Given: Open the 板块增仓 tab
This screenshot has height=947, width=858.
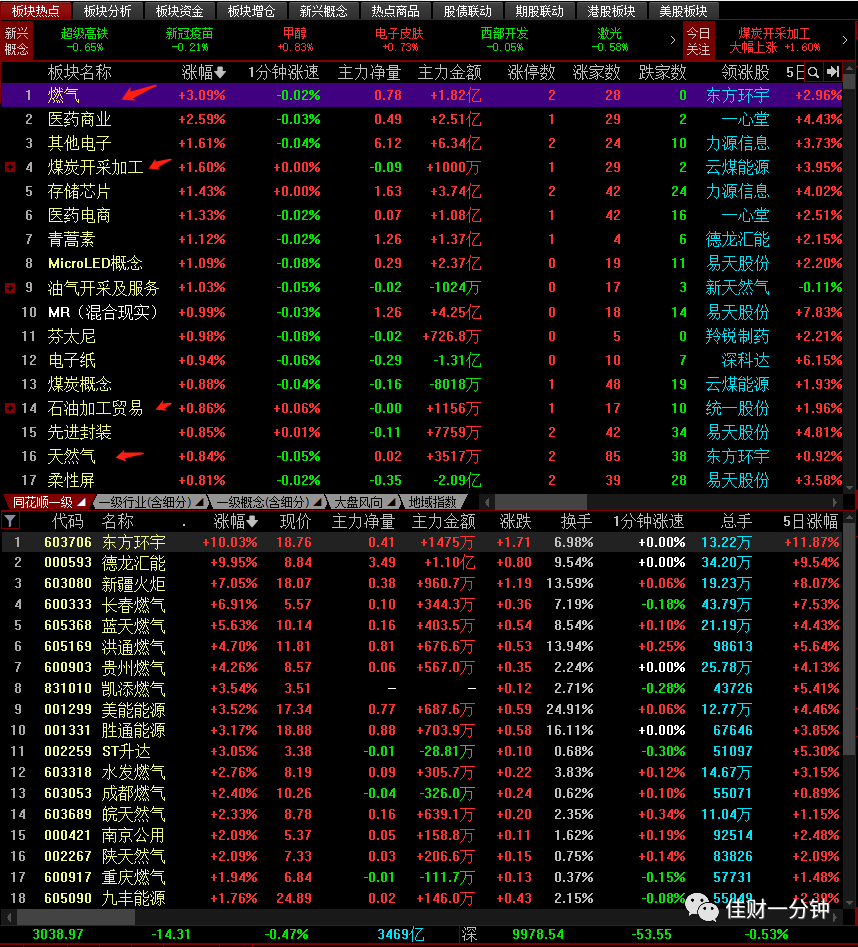Looking at the screenshot, I should tap(251, 11).
